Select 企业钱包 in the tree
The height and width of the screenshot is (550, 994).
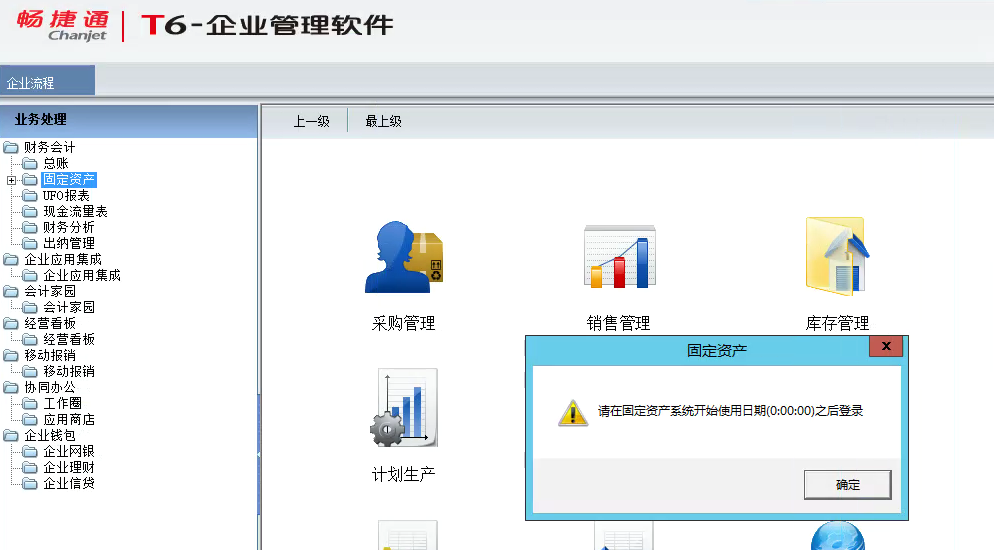[49, 435]
